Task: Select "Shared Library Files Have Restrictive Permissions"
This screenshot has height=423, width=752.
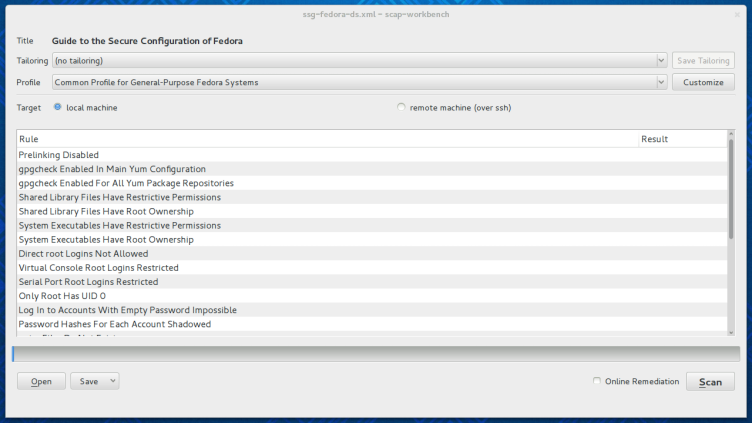Action: click(x=372, y=197)
